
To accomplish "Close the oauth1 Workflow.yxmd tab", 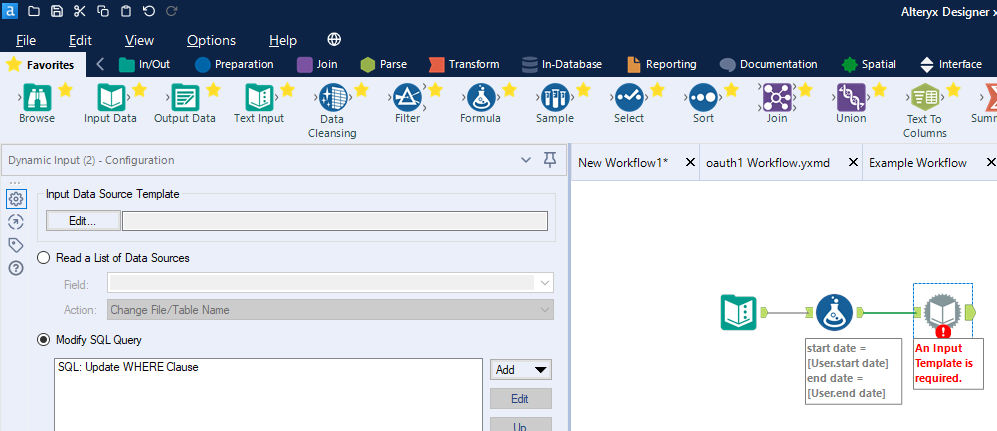I will (x=853, y=163).
